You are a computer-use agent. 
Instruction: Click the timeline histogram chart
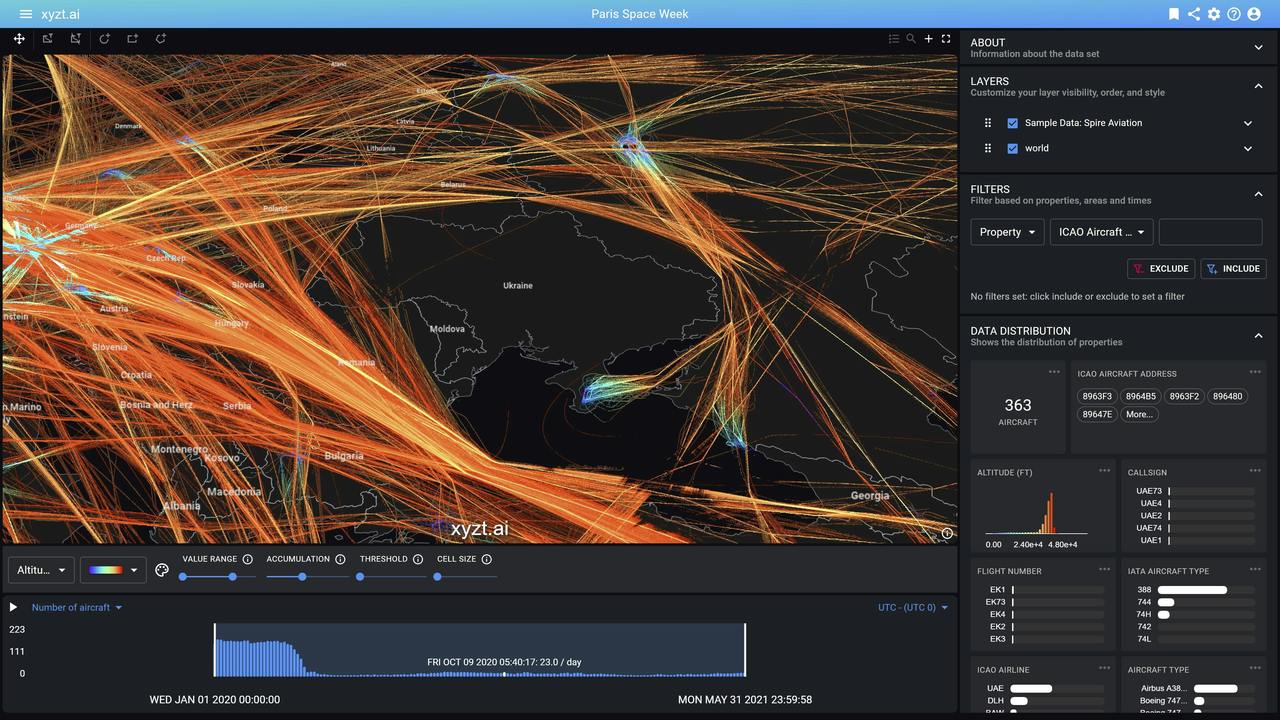pos(480,650)
